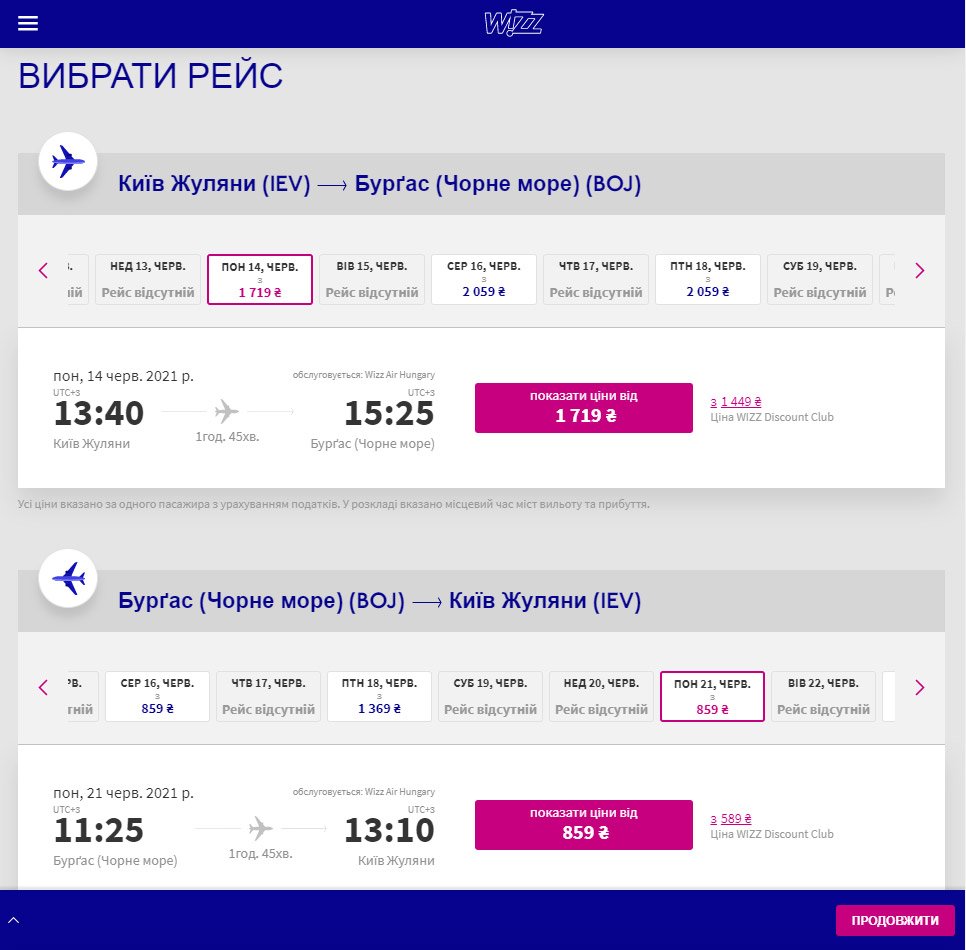This screenshot has width=966, height=950.
Task: Click the return date carousel right arrow
Action: point(919,688)
